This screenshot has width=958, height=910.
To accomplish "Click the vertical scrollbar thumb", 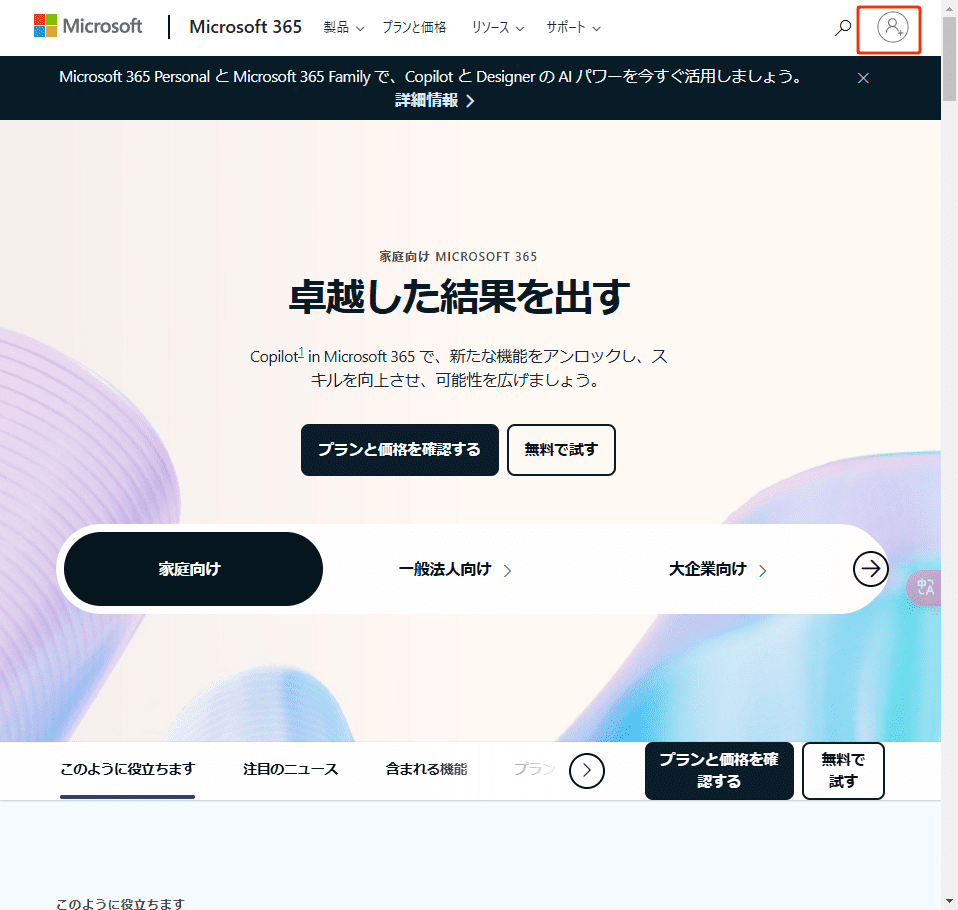I will [949, 59].
